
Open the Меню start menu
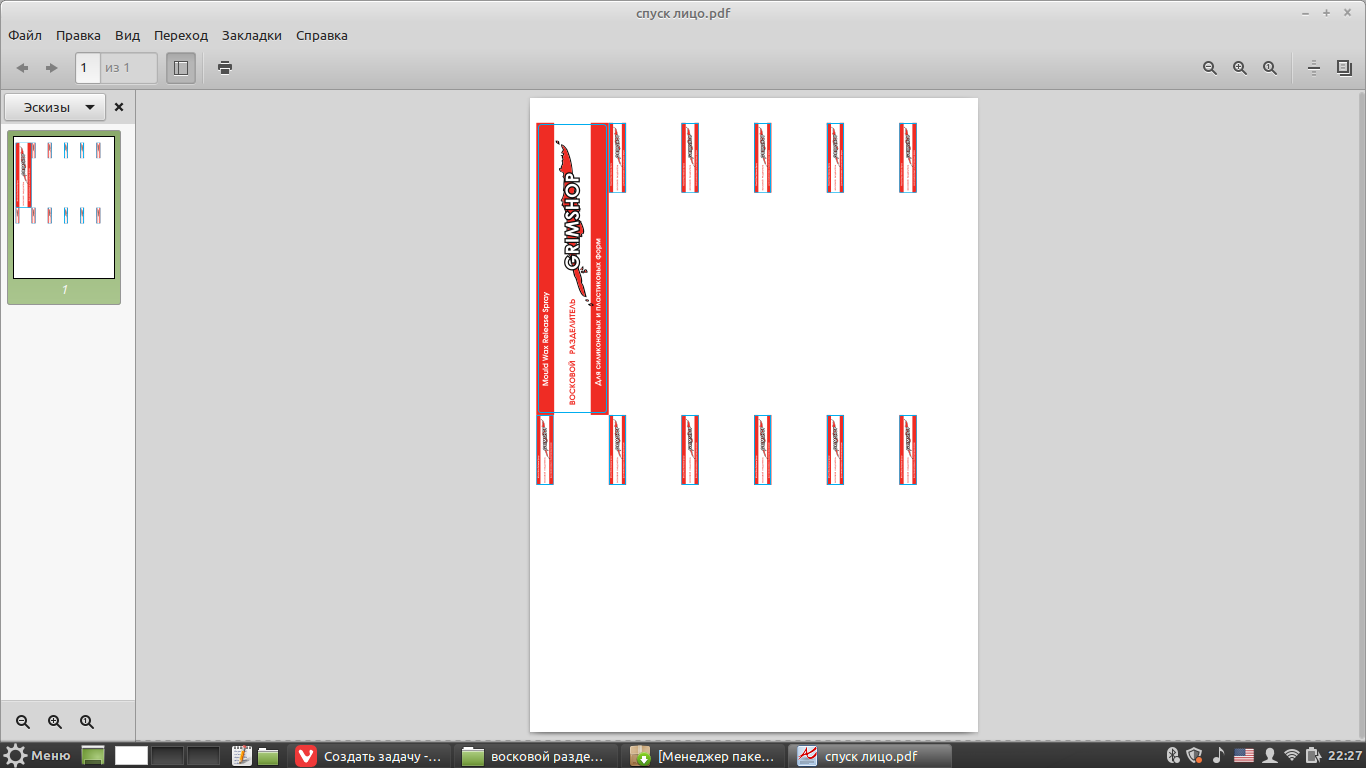click(38, 756)
